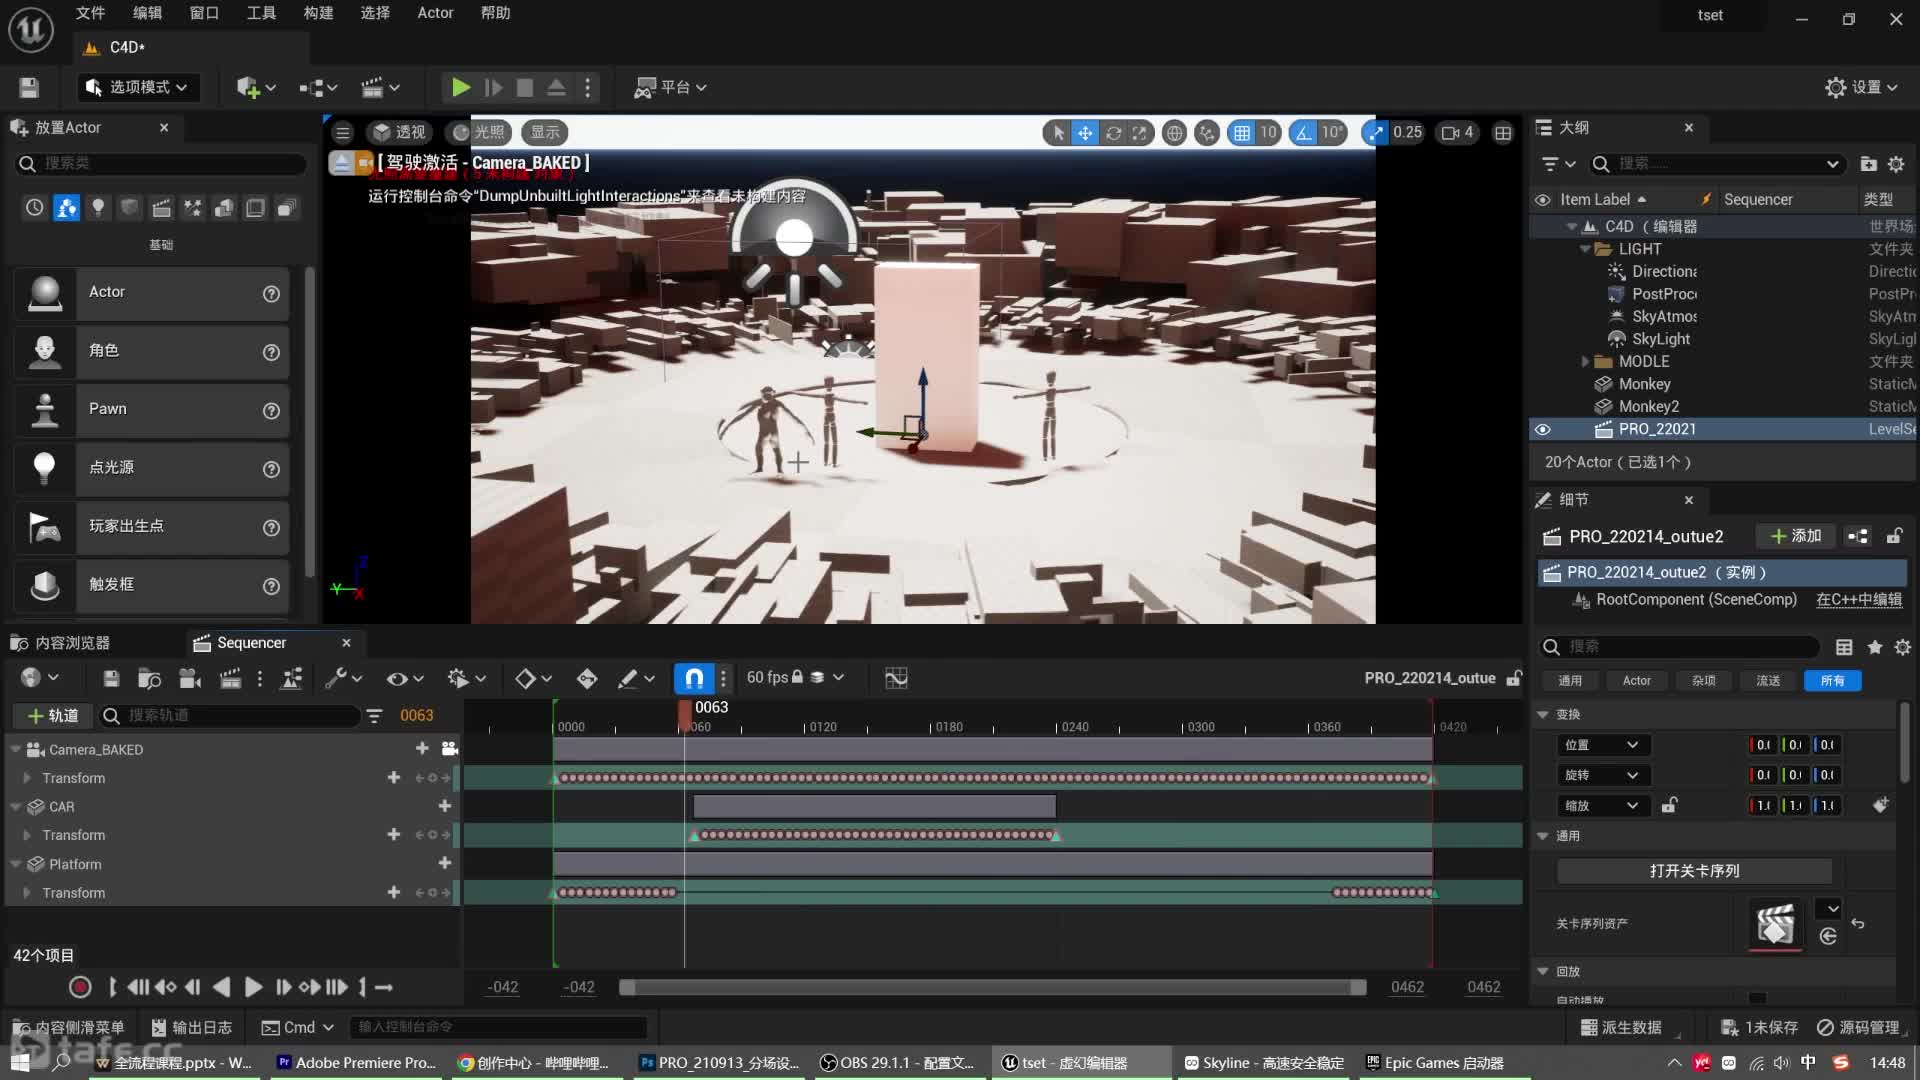Select Monkey2 in the outliner
This screenshot has width=1920, height=1080.
[1648, 407]
